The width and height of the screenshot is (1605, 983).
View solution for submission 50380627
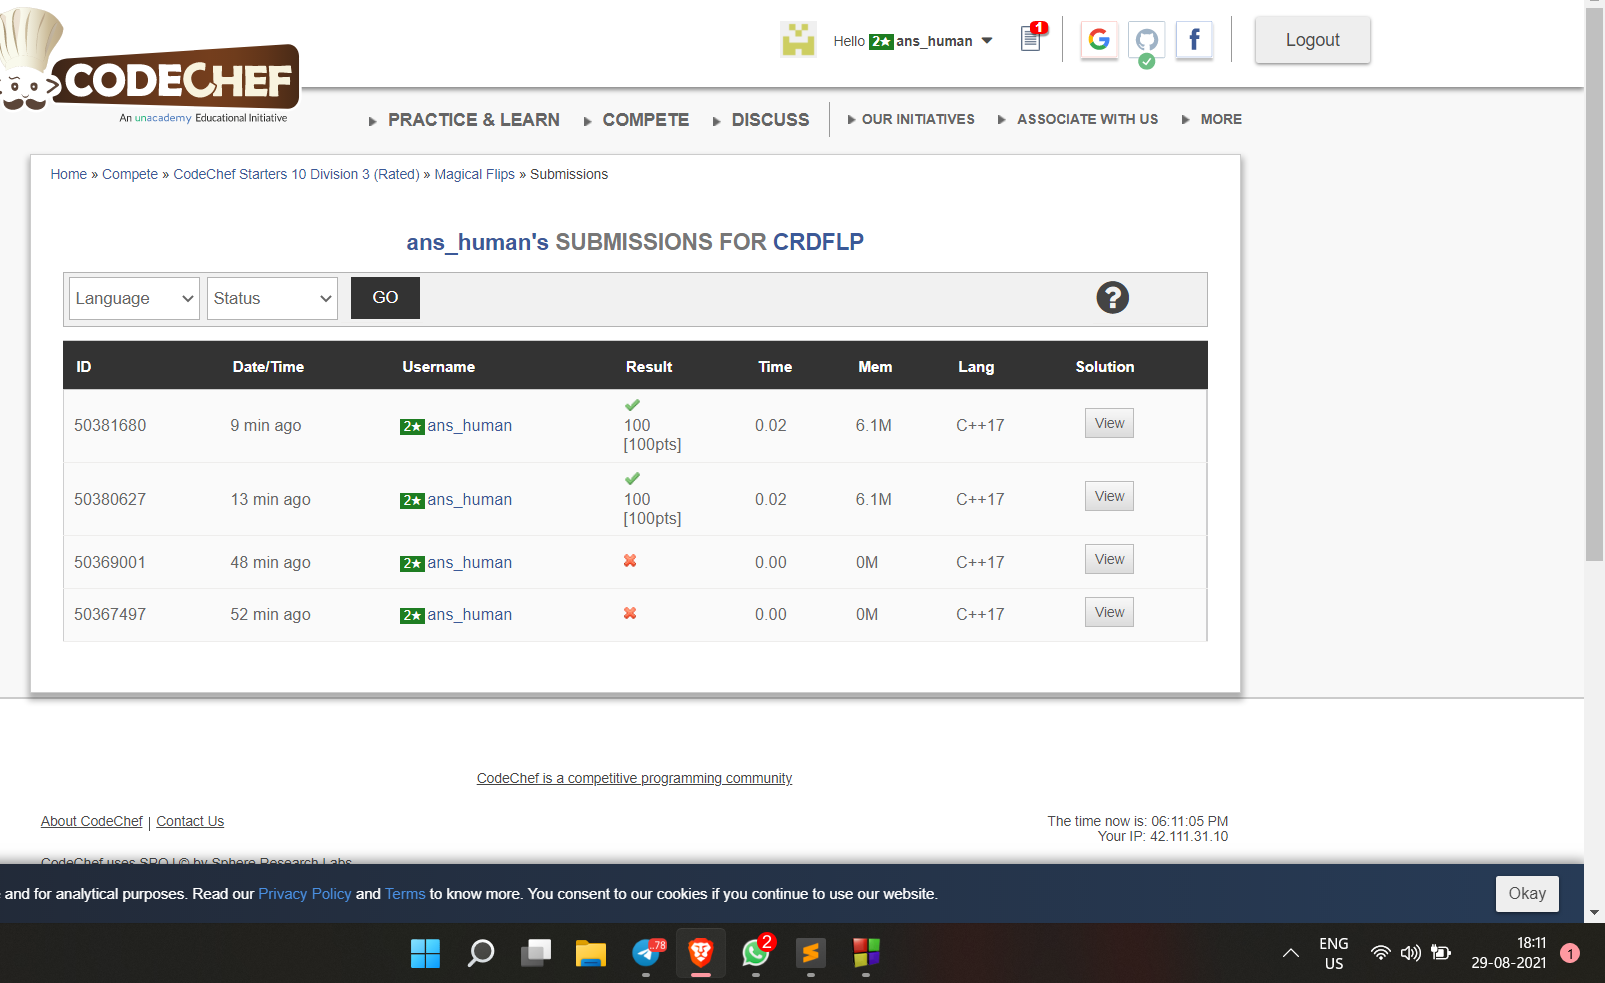1109,496
